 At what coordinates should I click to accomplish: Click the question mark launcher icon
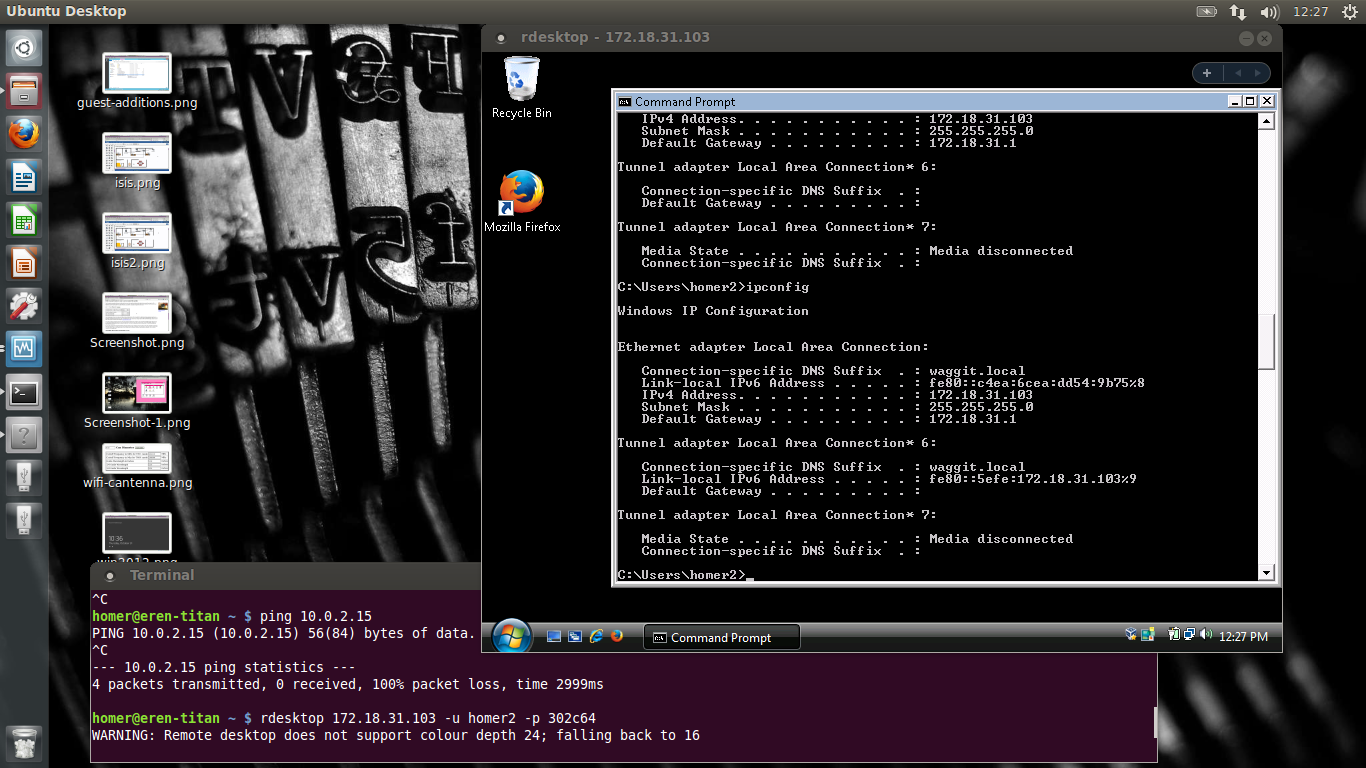click(x=24, y=435)
